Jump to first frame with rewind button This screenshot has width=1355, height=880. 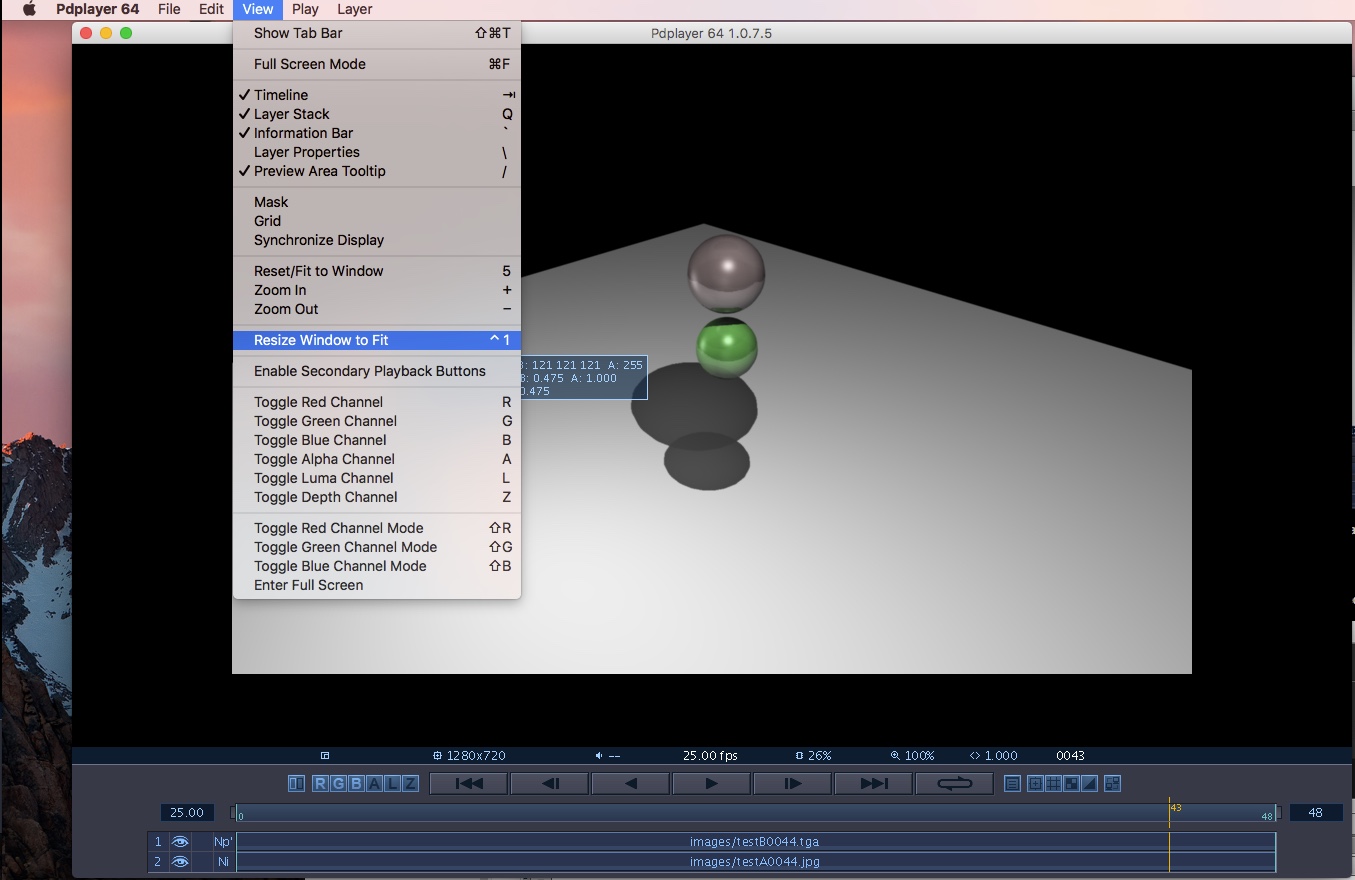(x=469, y=784)
